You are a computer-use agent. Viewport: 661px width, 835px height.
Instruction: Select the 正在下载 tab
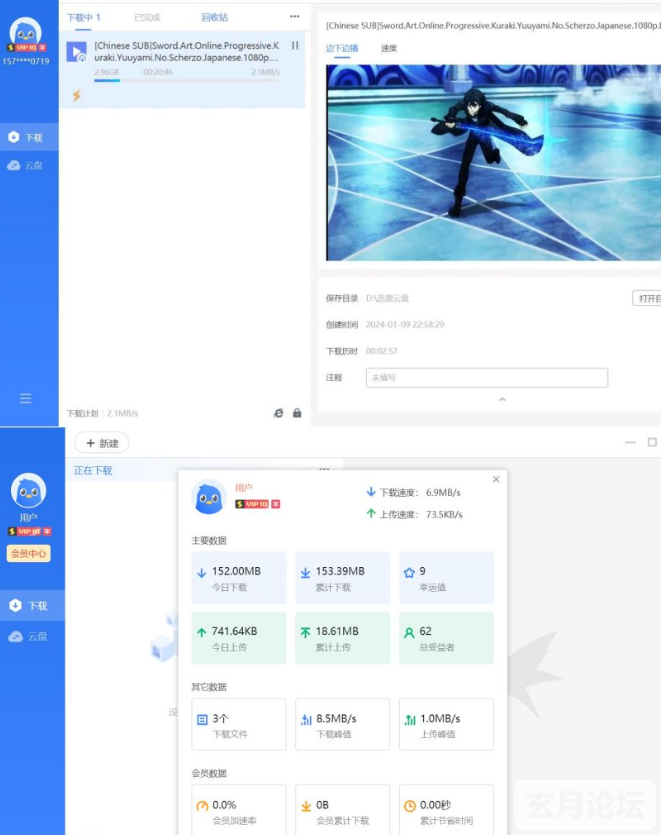coord(93,471)
